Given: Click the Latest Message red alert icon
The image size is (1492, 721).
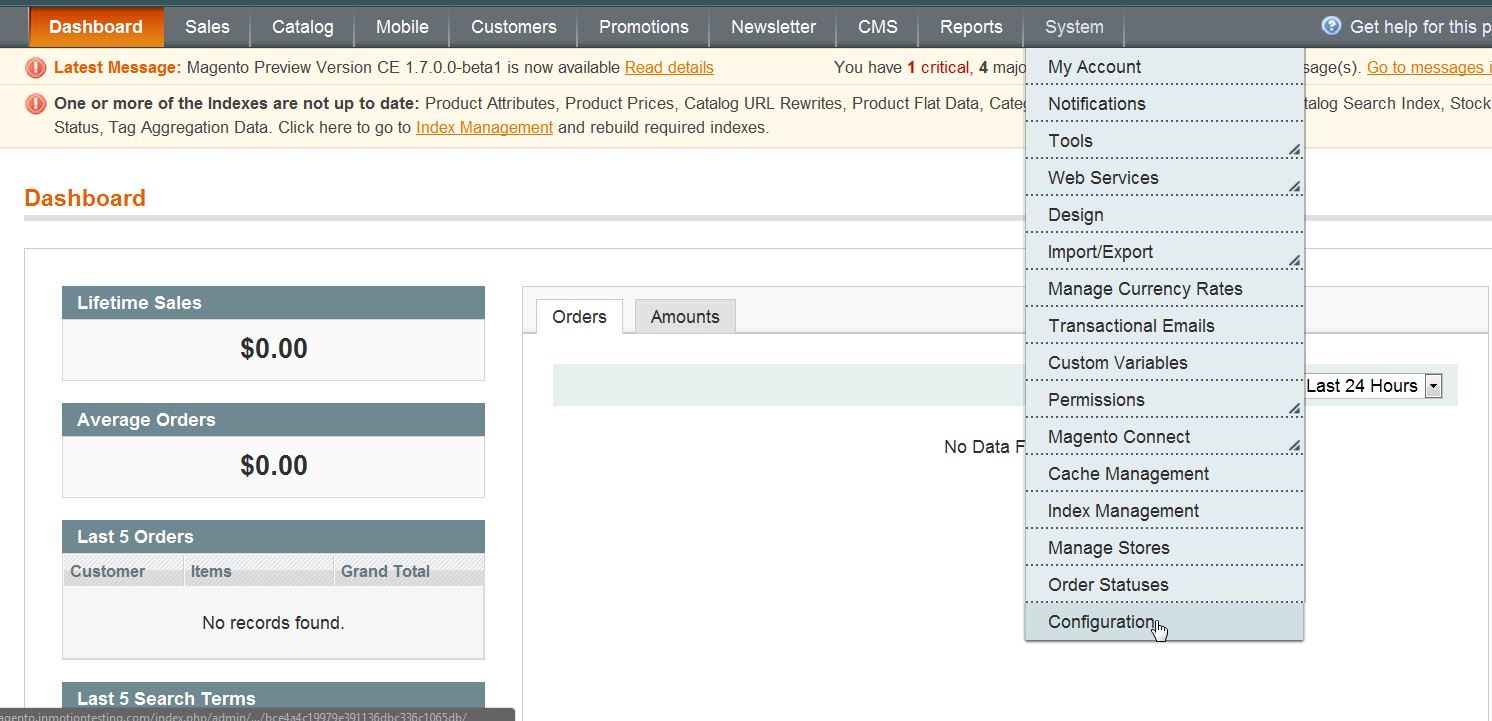Looking at the screenshot, I should [x=36, y=68].
